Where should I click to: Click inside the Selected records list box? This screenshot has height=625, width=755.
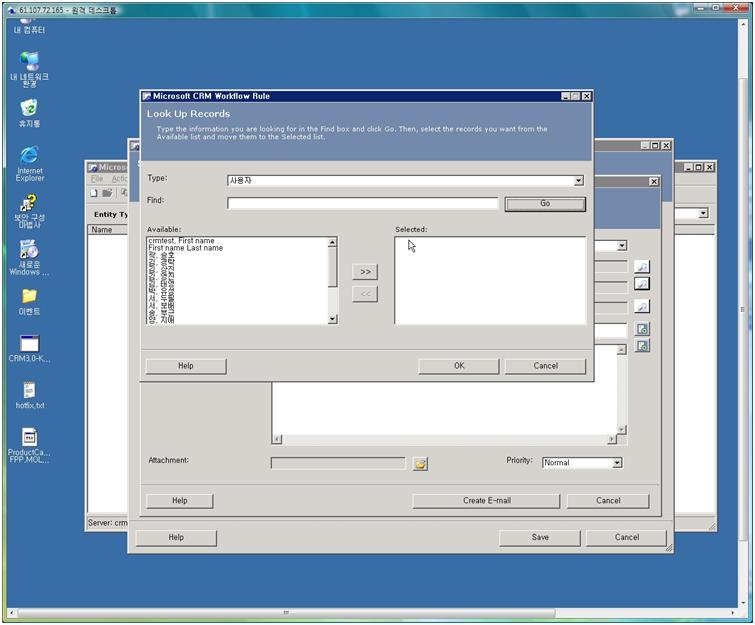pos(490,281)
